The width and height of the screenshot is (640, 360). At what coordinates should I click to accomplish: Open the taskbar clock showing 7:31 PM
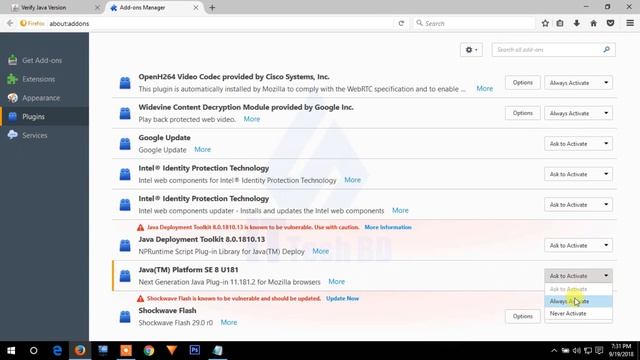(621, 351)
